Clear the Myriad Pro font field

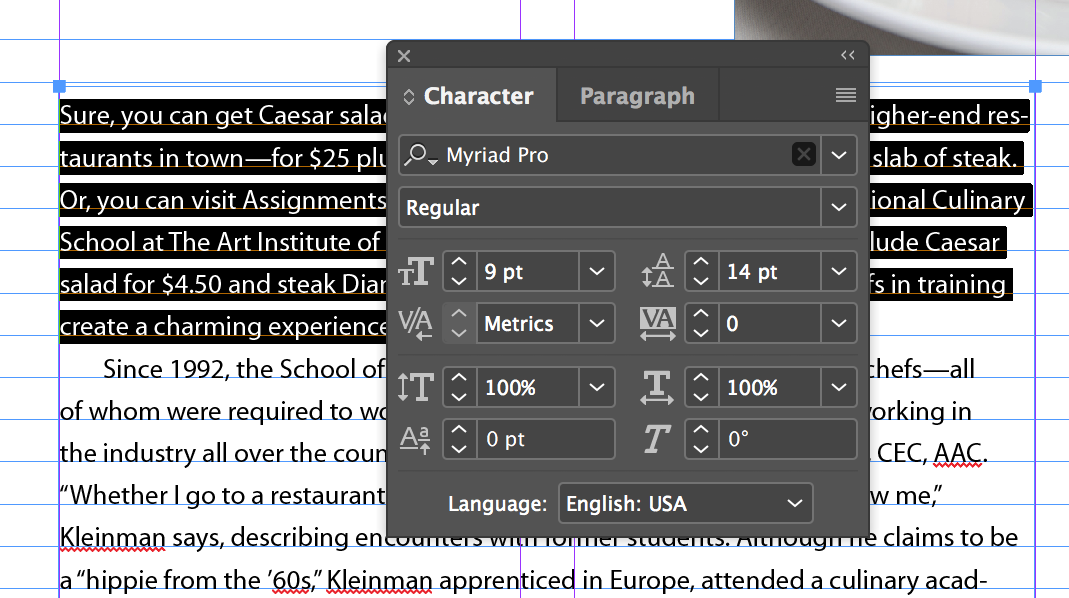point(804,155)
